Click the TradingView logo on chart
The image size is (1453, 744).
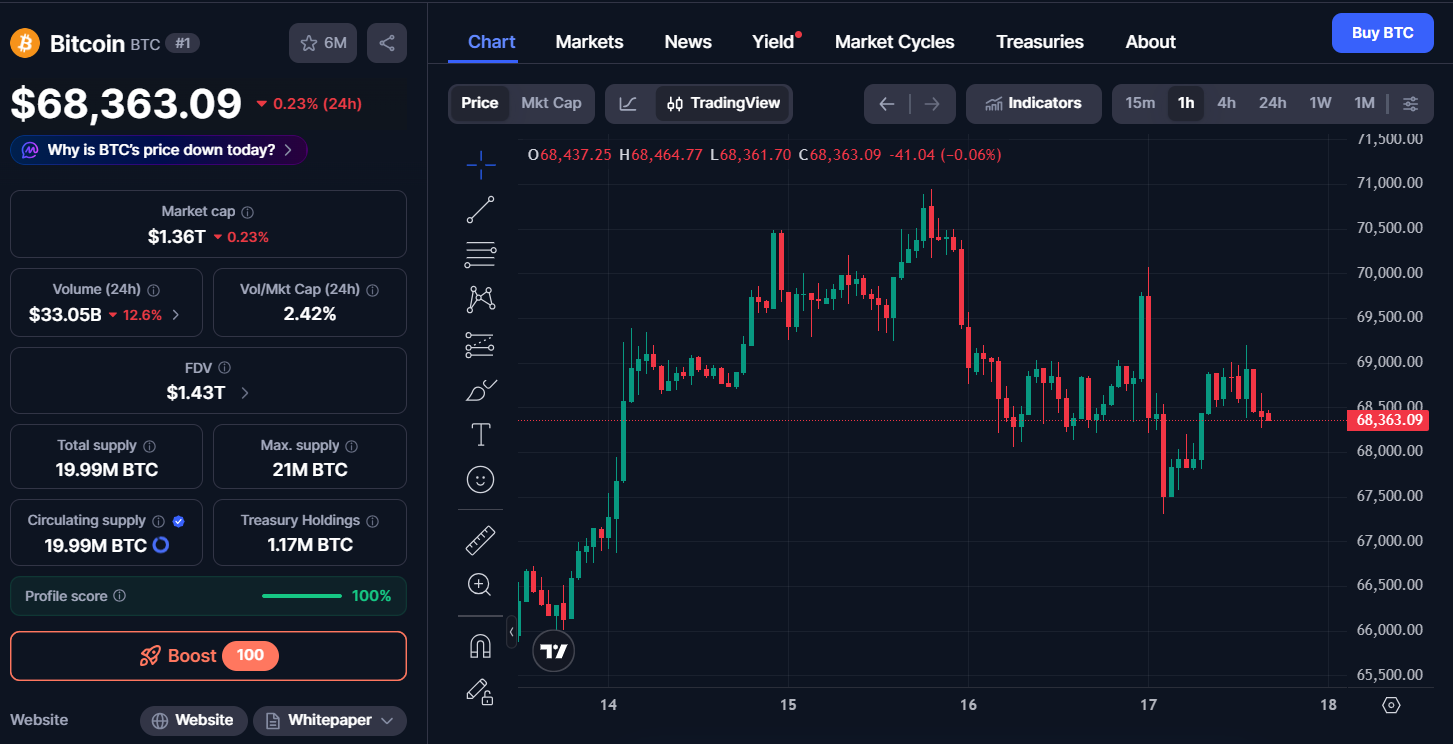(554, 651)
